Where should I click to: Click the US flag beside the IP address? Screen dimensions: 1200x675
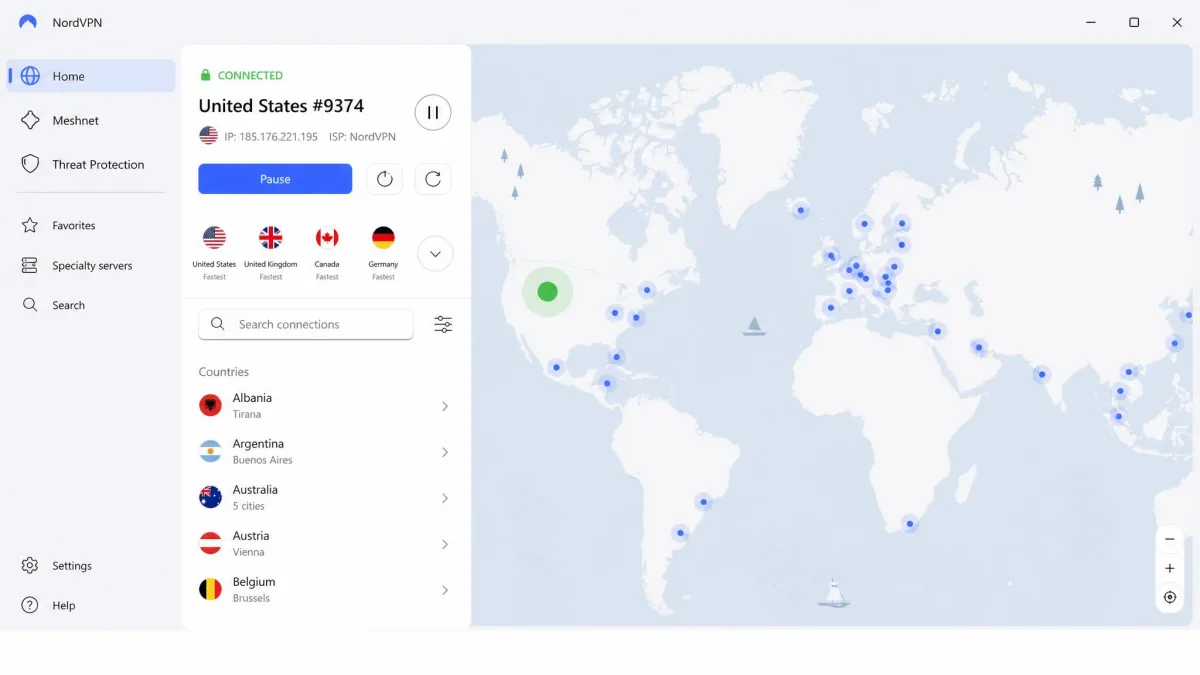point(208,136)
